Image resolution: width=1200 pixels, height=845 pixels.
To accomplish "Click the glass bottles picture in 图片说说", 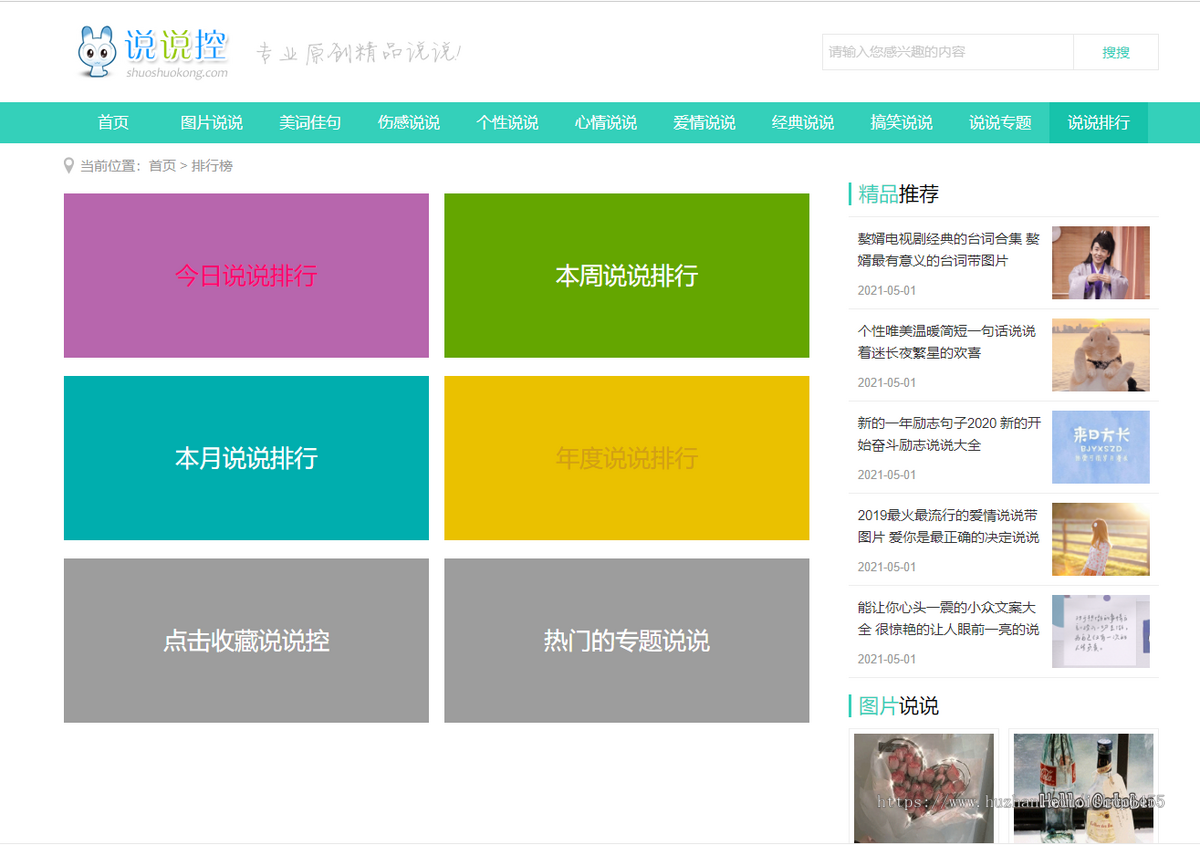I will (1083, 788).
